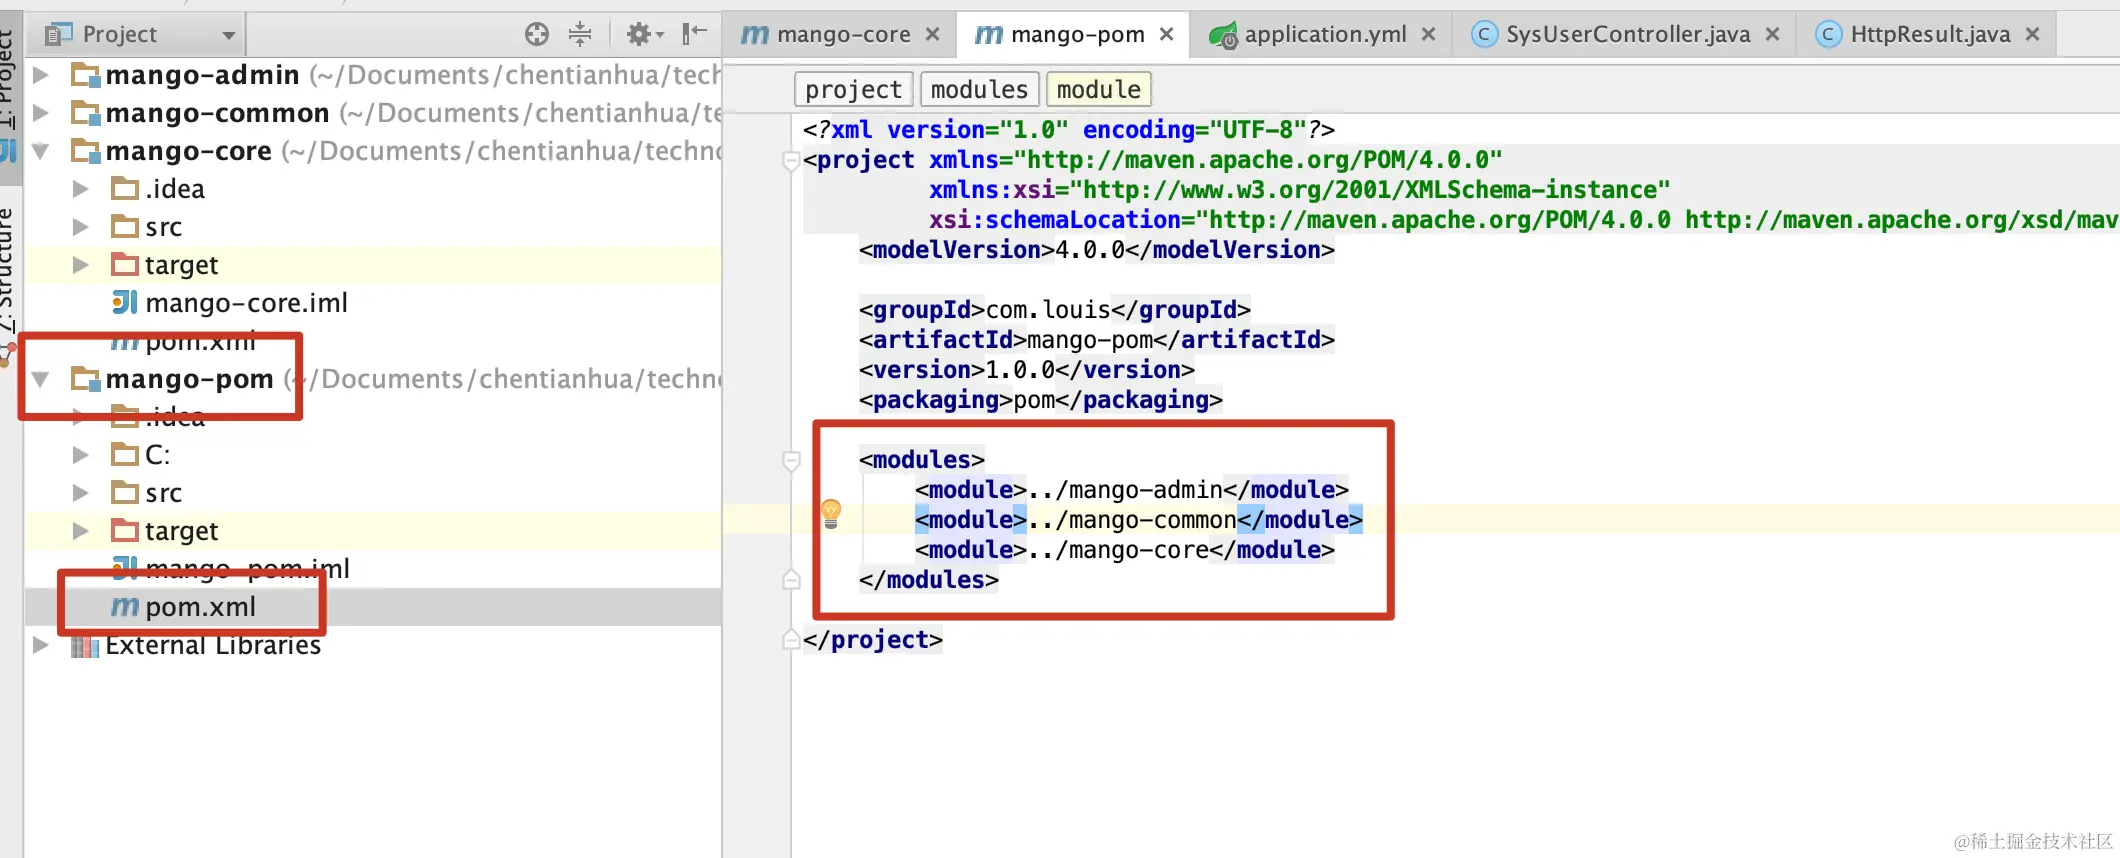Select the src folder label under mango-core
The height and width of the screenshot is (858, 2120).
(x=163, y=227)
